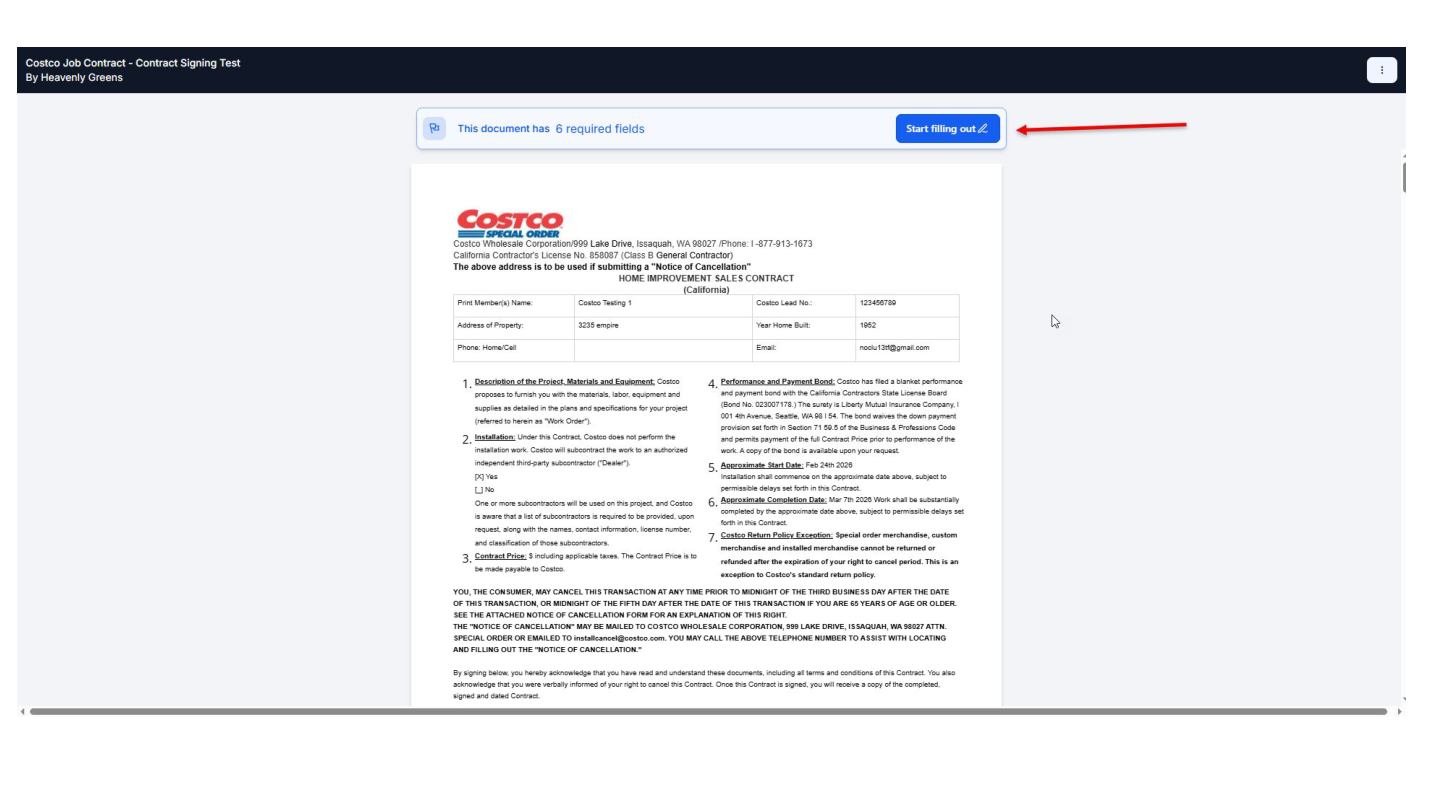Image resolution: width=1440 pixels, height=810 pixels.
Task: Click the "Costco Return Policy Exception:" heading
Action: tap(777, 536)
